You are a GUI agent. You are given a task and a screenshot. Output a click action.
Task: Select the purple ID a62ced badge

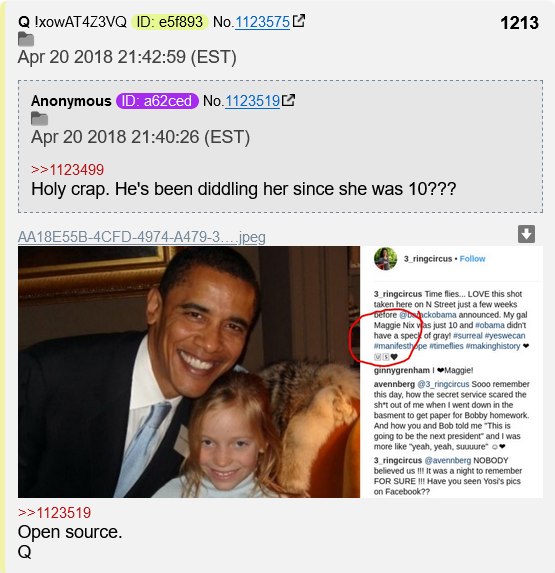(x=157, y=101)
